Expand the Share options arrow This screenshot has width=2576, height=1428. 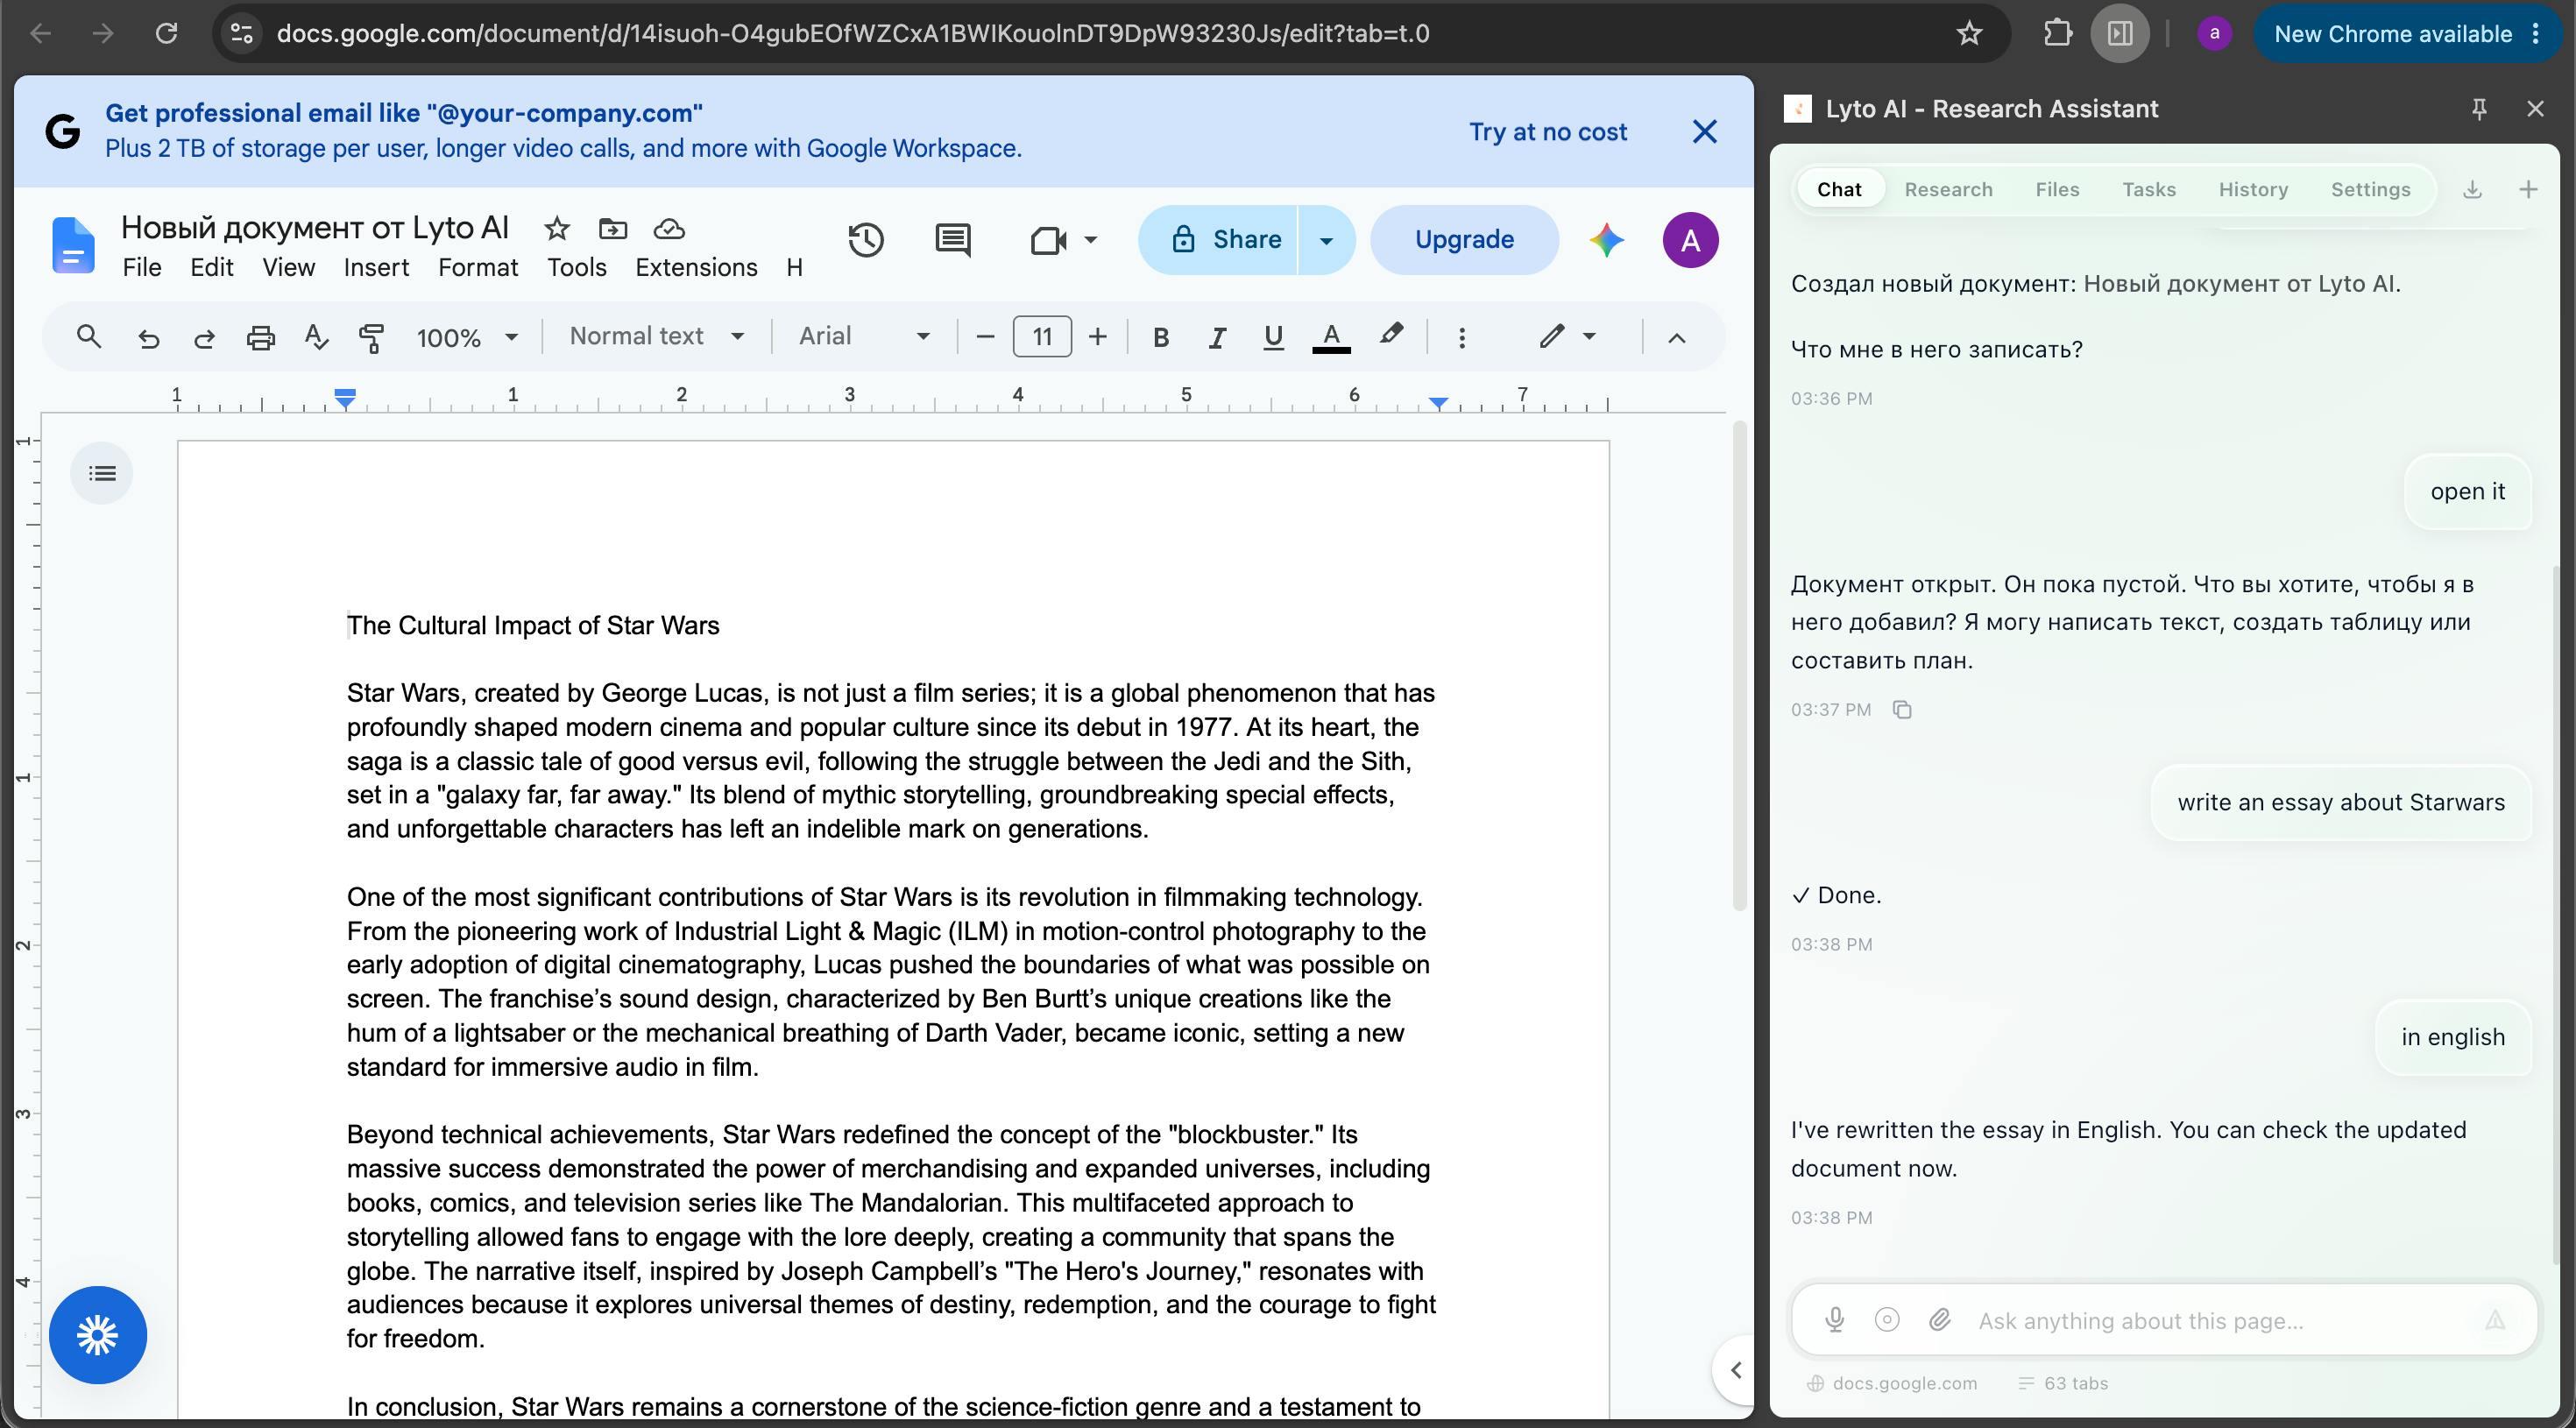point(1326,240)
